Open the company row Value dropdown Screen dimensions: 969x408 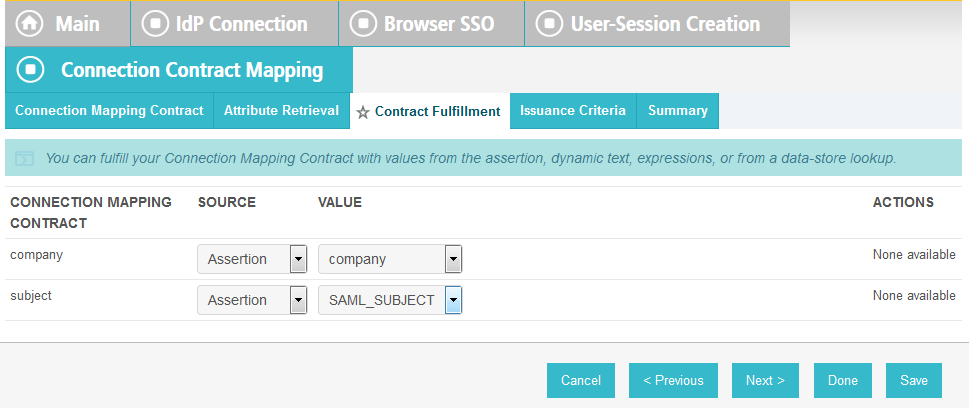point(390,259)
